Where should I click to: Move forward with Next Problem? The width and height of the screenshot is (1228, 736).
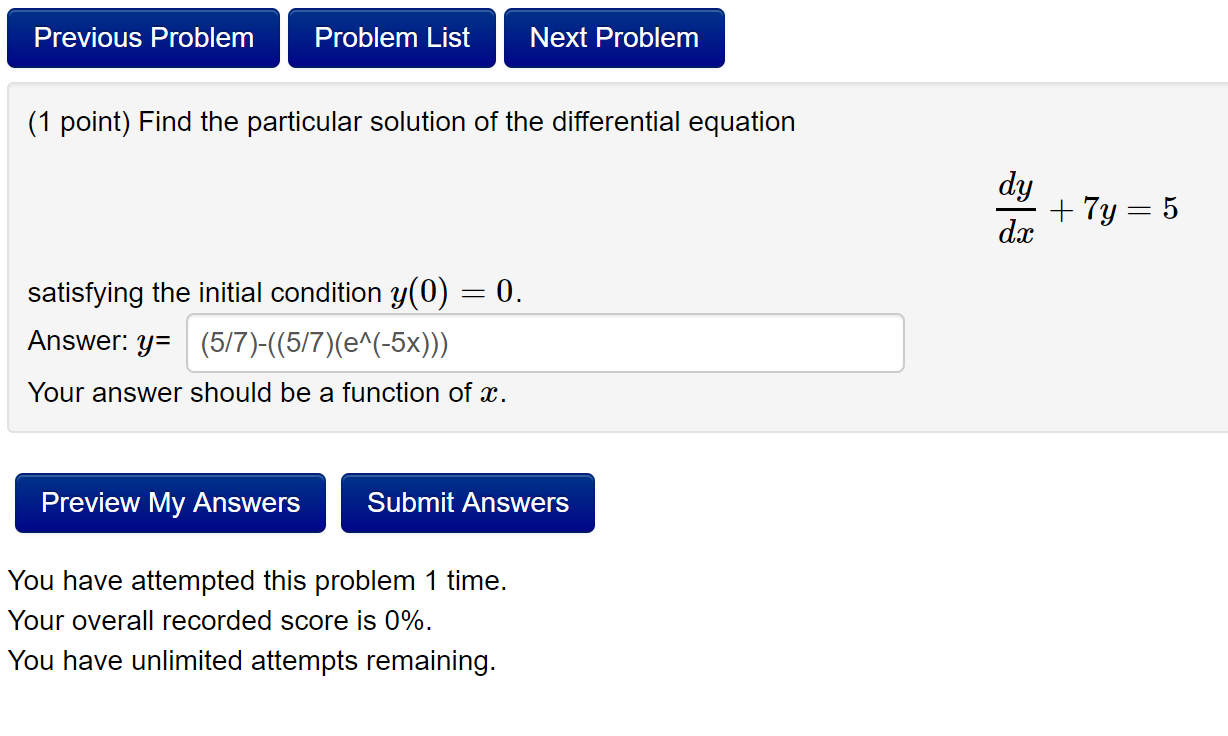[613, 37]
